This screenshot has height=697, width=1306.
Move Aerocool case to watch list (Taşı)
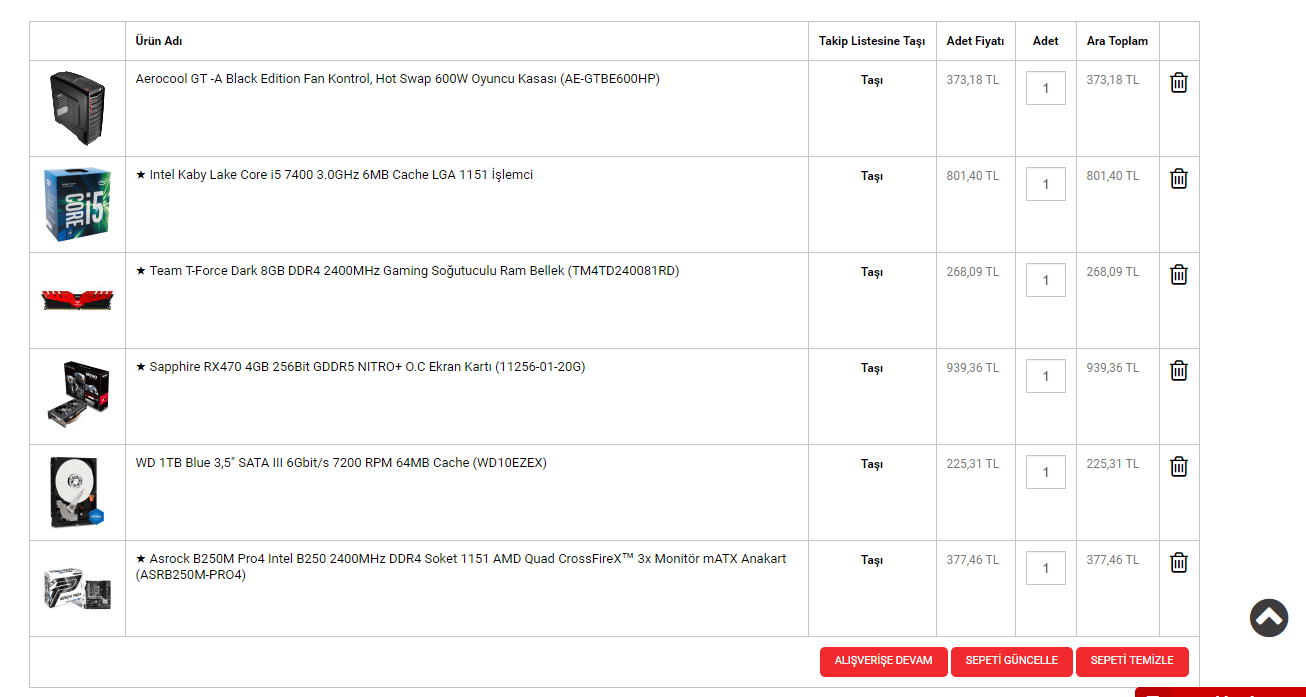[x=872, y=80]
